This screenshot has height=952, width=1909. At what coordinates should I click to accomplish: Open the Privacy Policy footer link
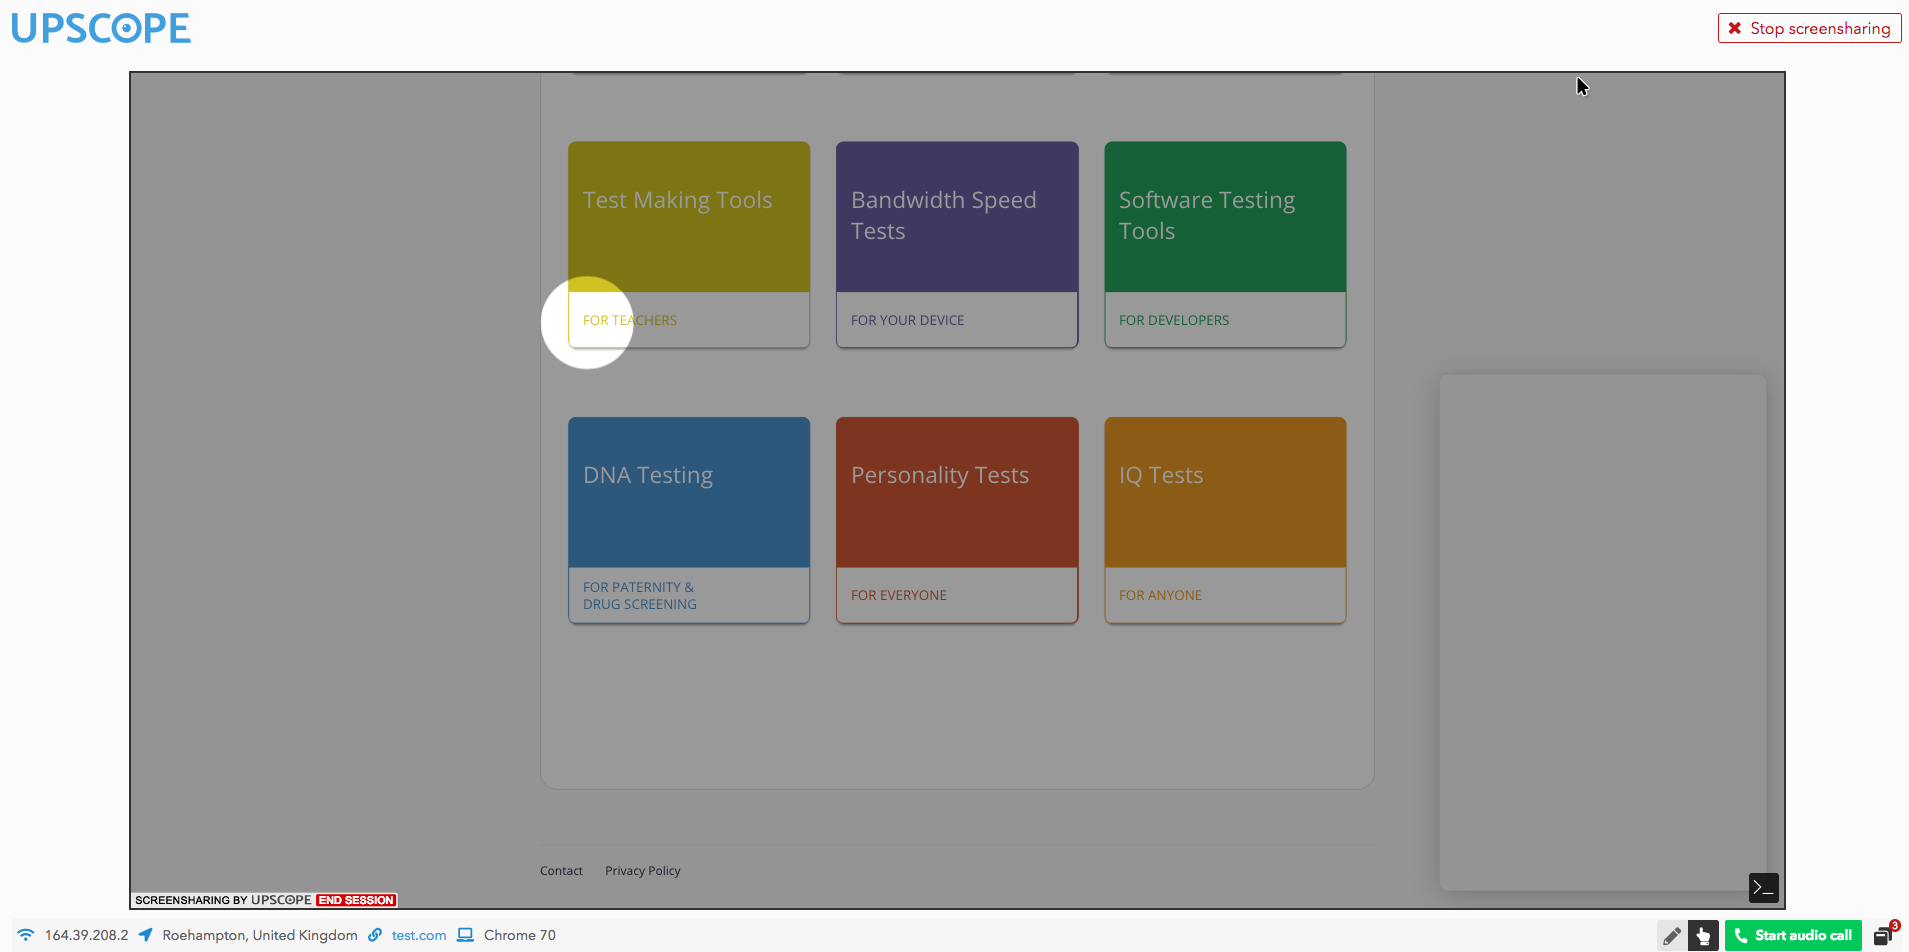(643, 871)
